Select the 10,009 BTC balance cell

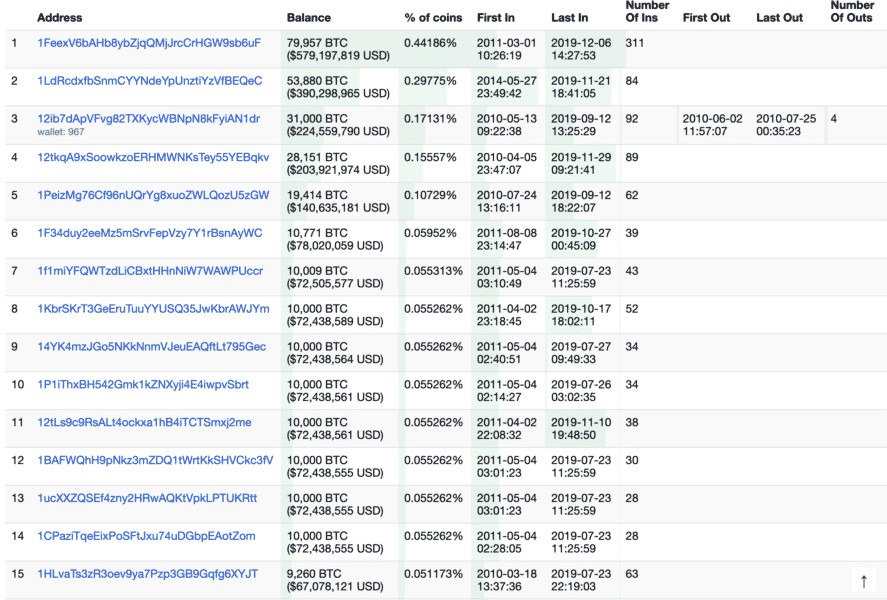pyautogui.click(x=335, y=277)
